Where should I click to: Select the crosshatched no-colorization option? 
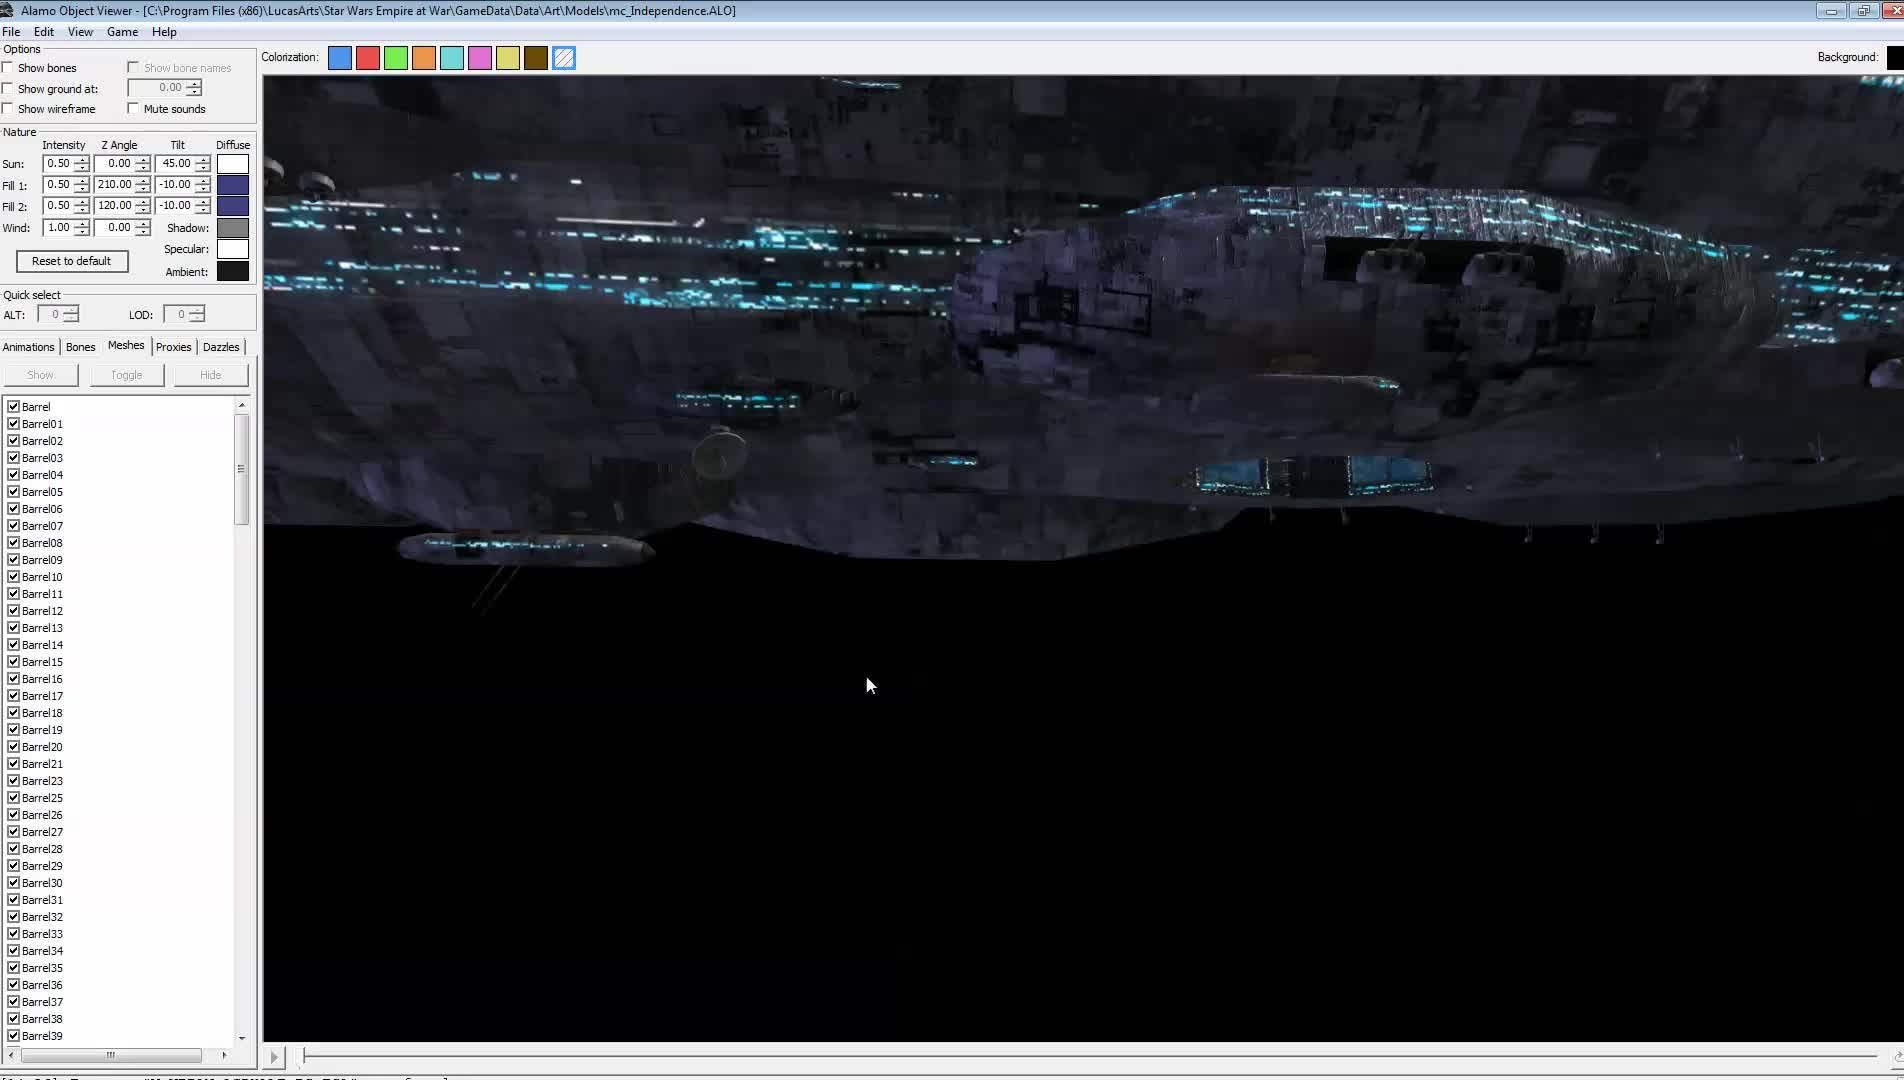click(564, 58)
